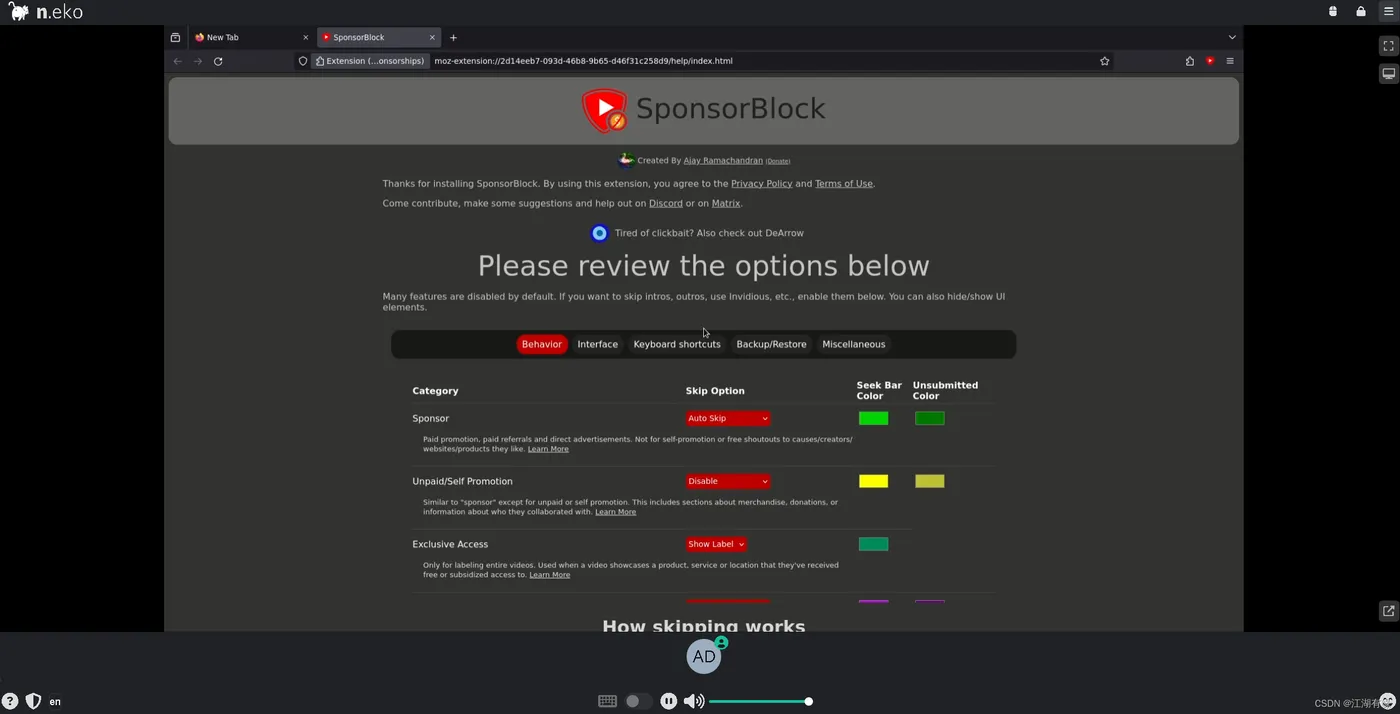Open Ajay Ramachandran link
This screenshot has height=714, width=1400.
[x=723, y=160]
